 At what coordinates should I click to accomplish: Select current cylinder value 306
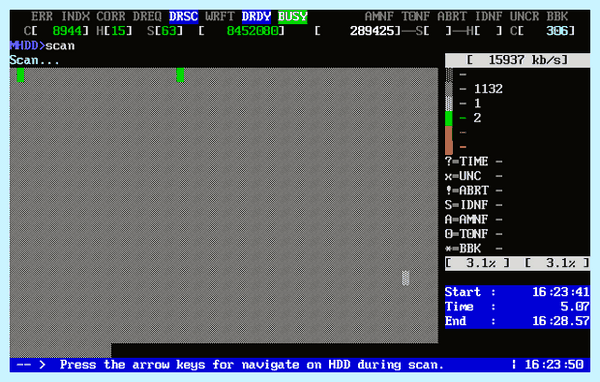557,31
